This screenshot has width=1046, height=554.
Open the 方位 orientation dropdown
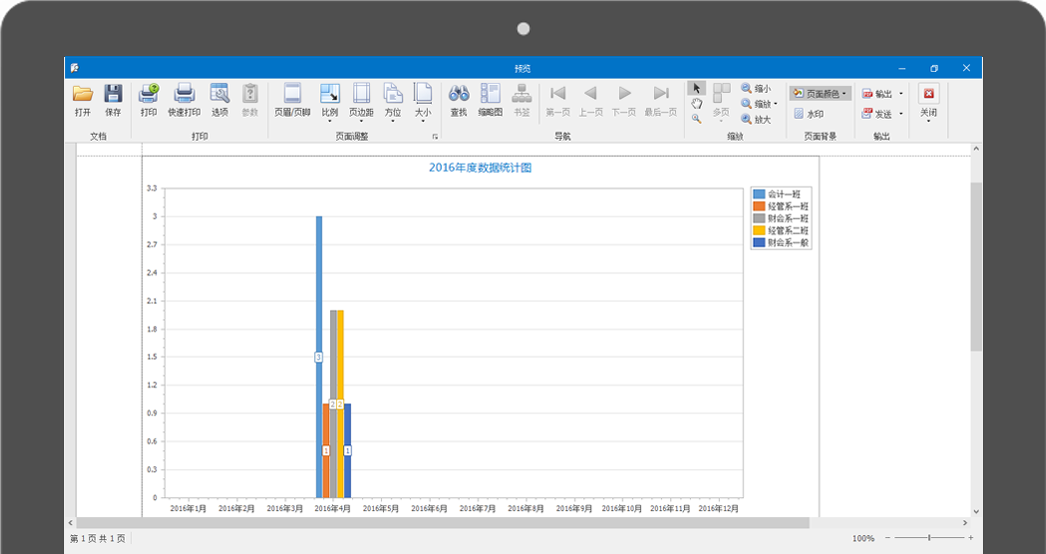pos(393,102)
